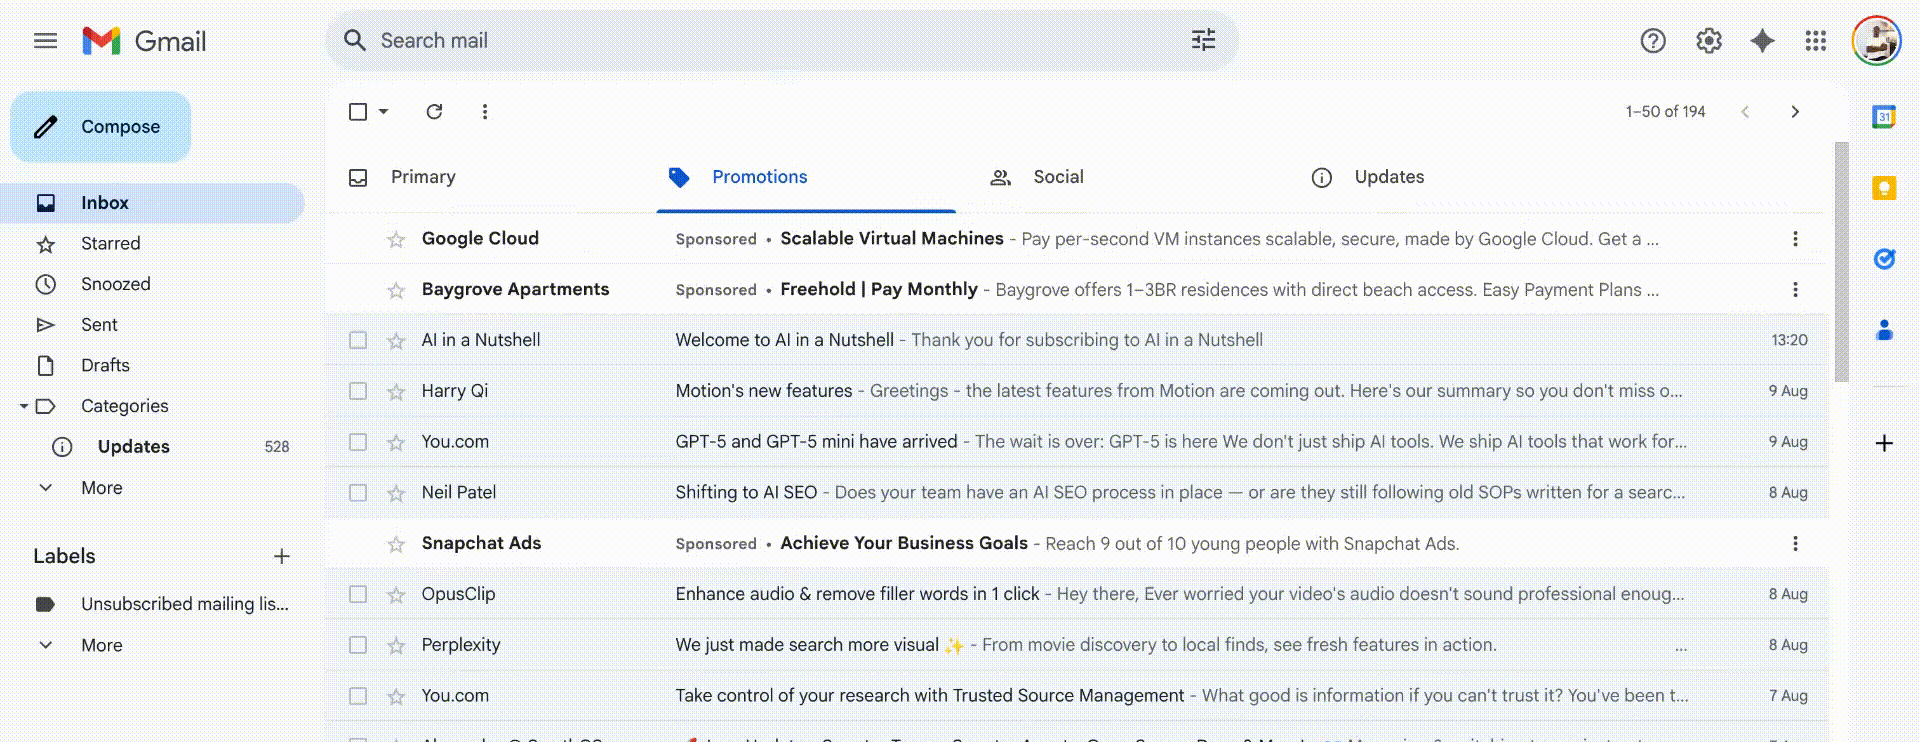This screenshot has width=1920, height=742.
Task: Open Google Keep side panel
Action: (1884, 188)
